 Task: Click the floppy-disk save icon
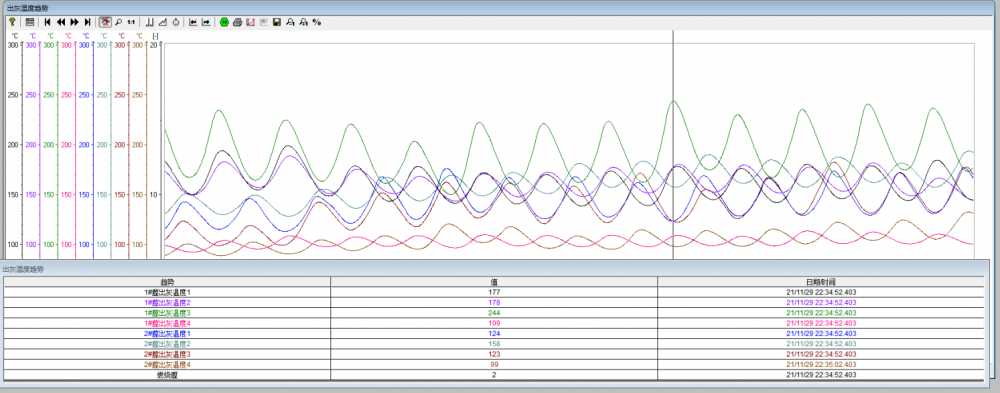tap(277, 22)
